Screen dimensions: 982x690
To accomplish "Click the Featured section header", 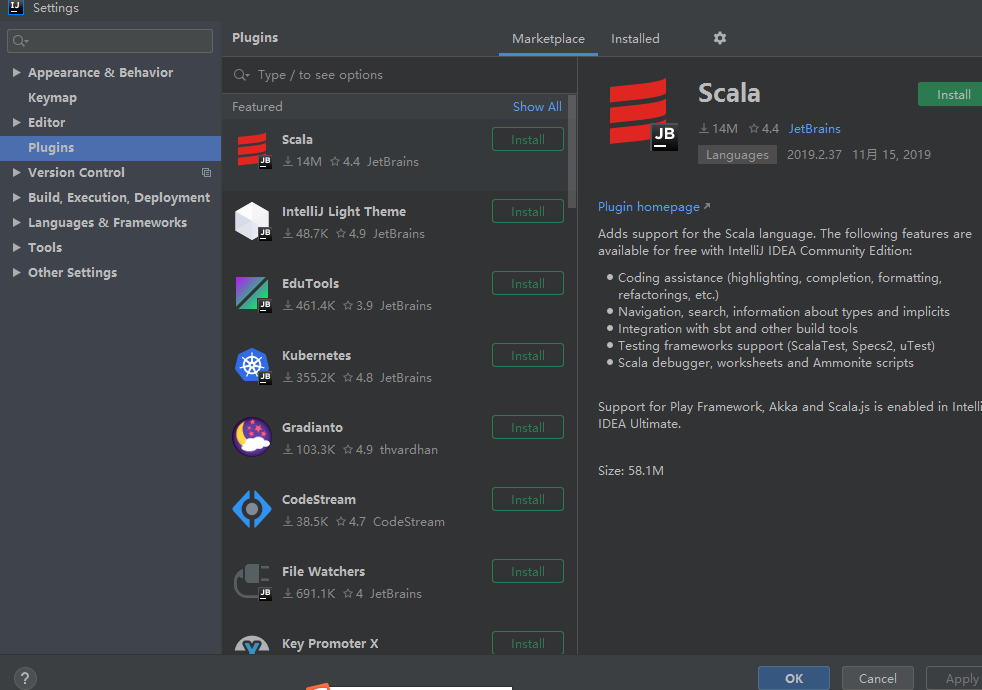I will [257, 107].
